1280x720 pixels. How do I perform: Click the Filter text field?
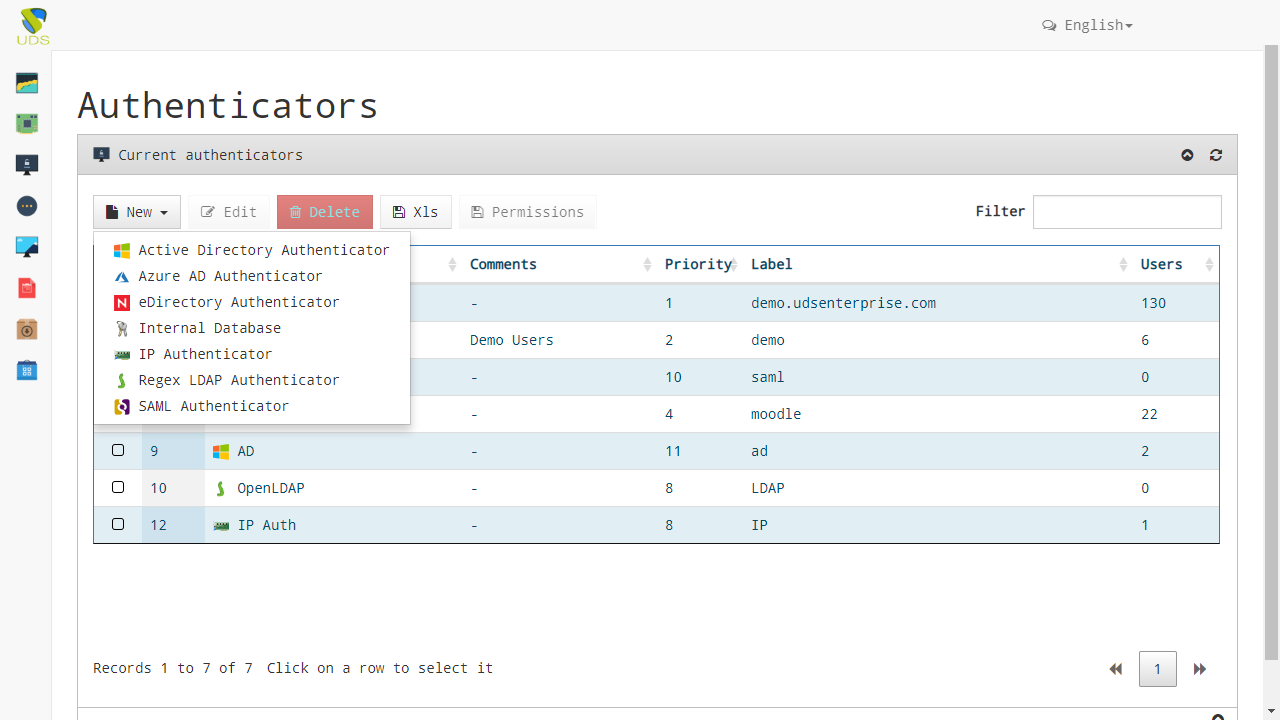pos(1127,212)
